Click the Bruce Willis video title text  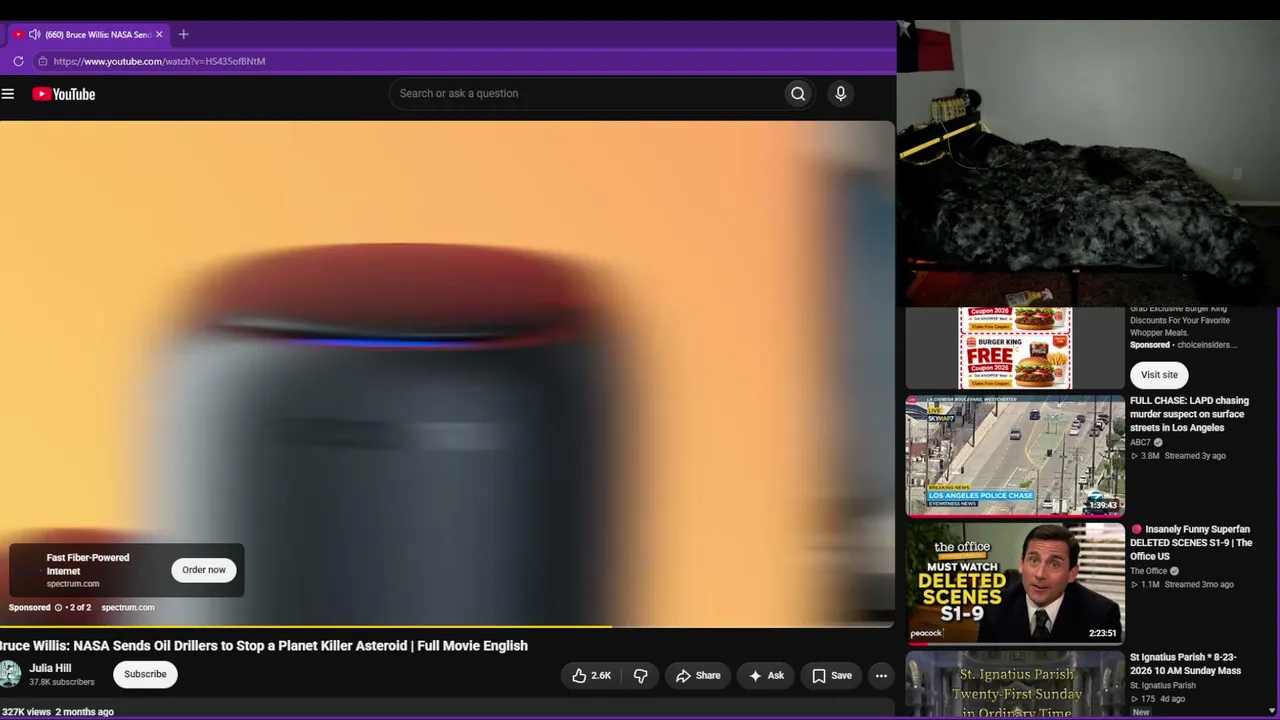(264, 646)
